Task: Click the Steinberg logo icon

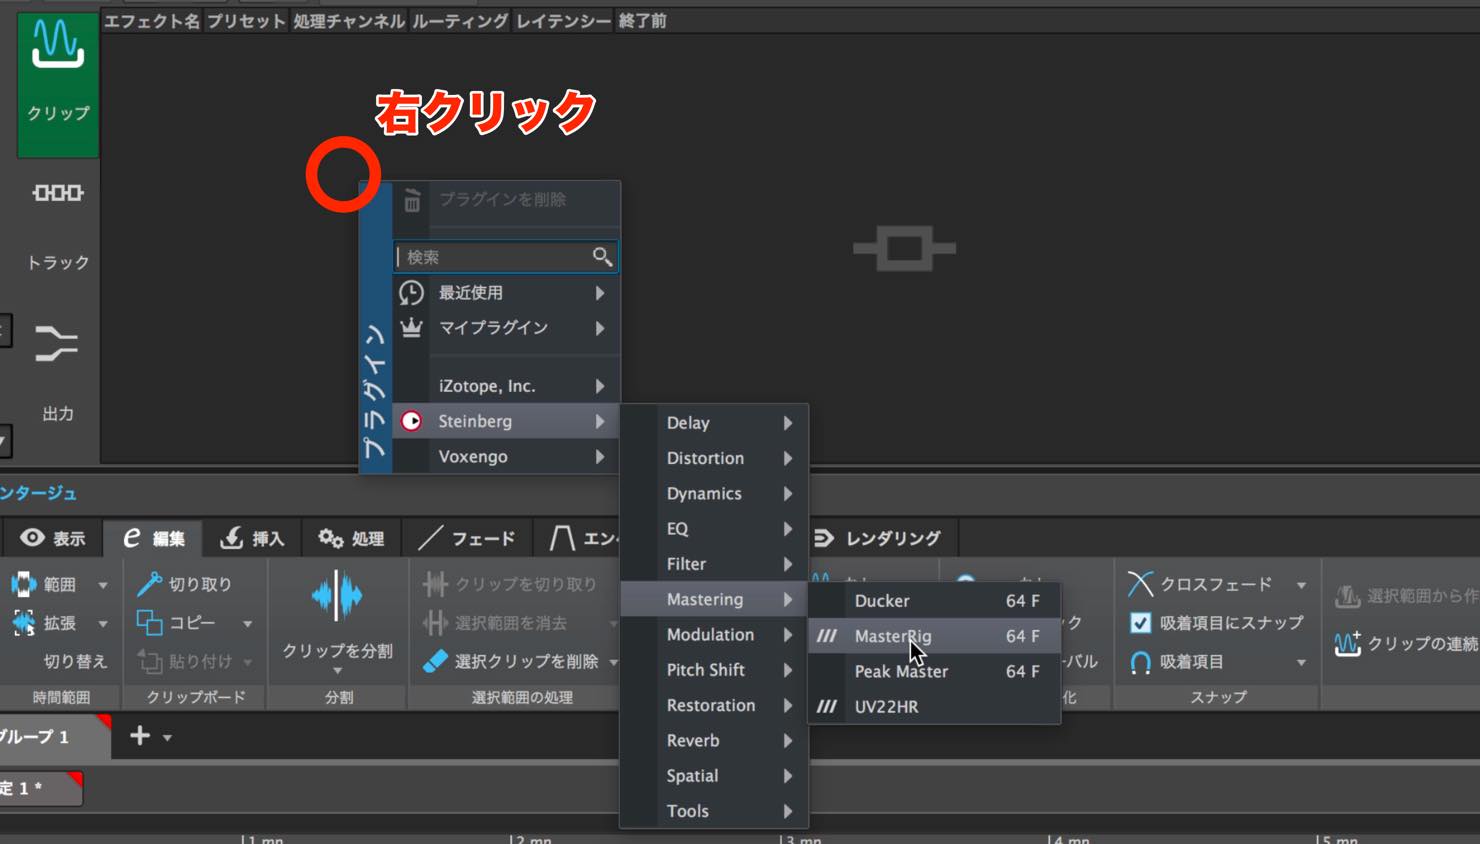Action: 411,421
